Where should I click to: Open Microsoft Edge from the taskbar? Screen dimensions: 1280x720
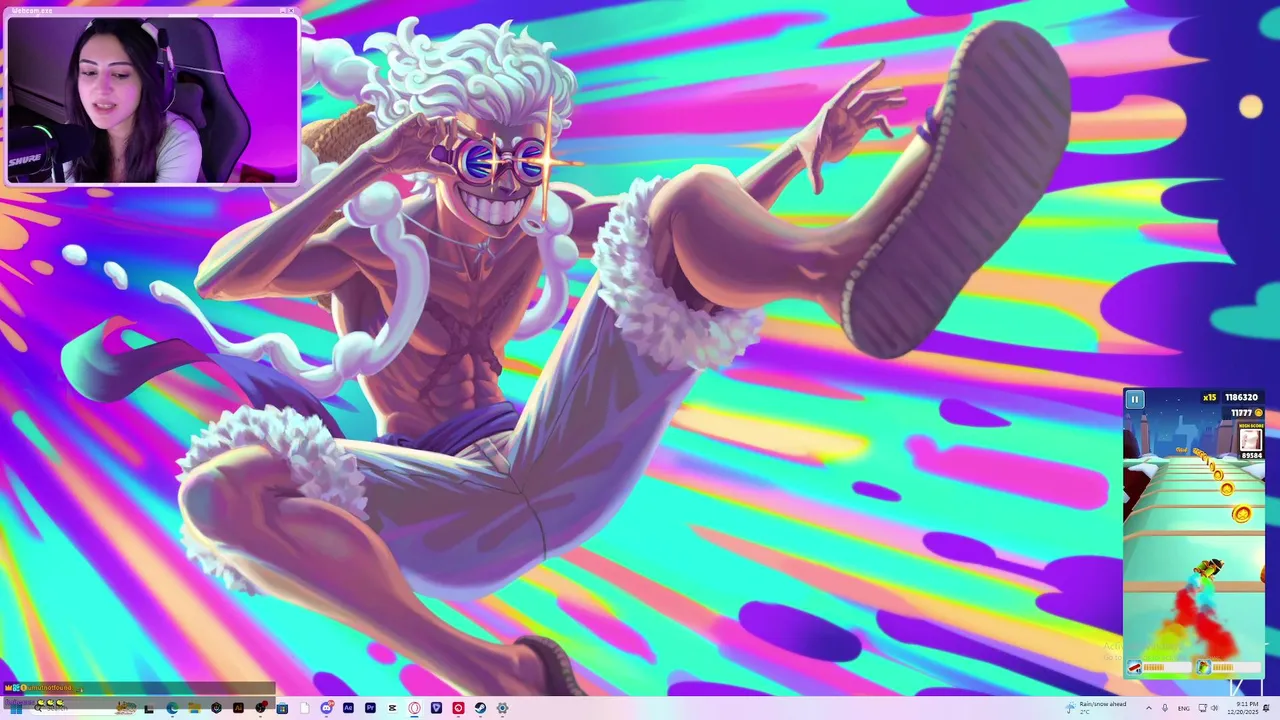(172, 709)
